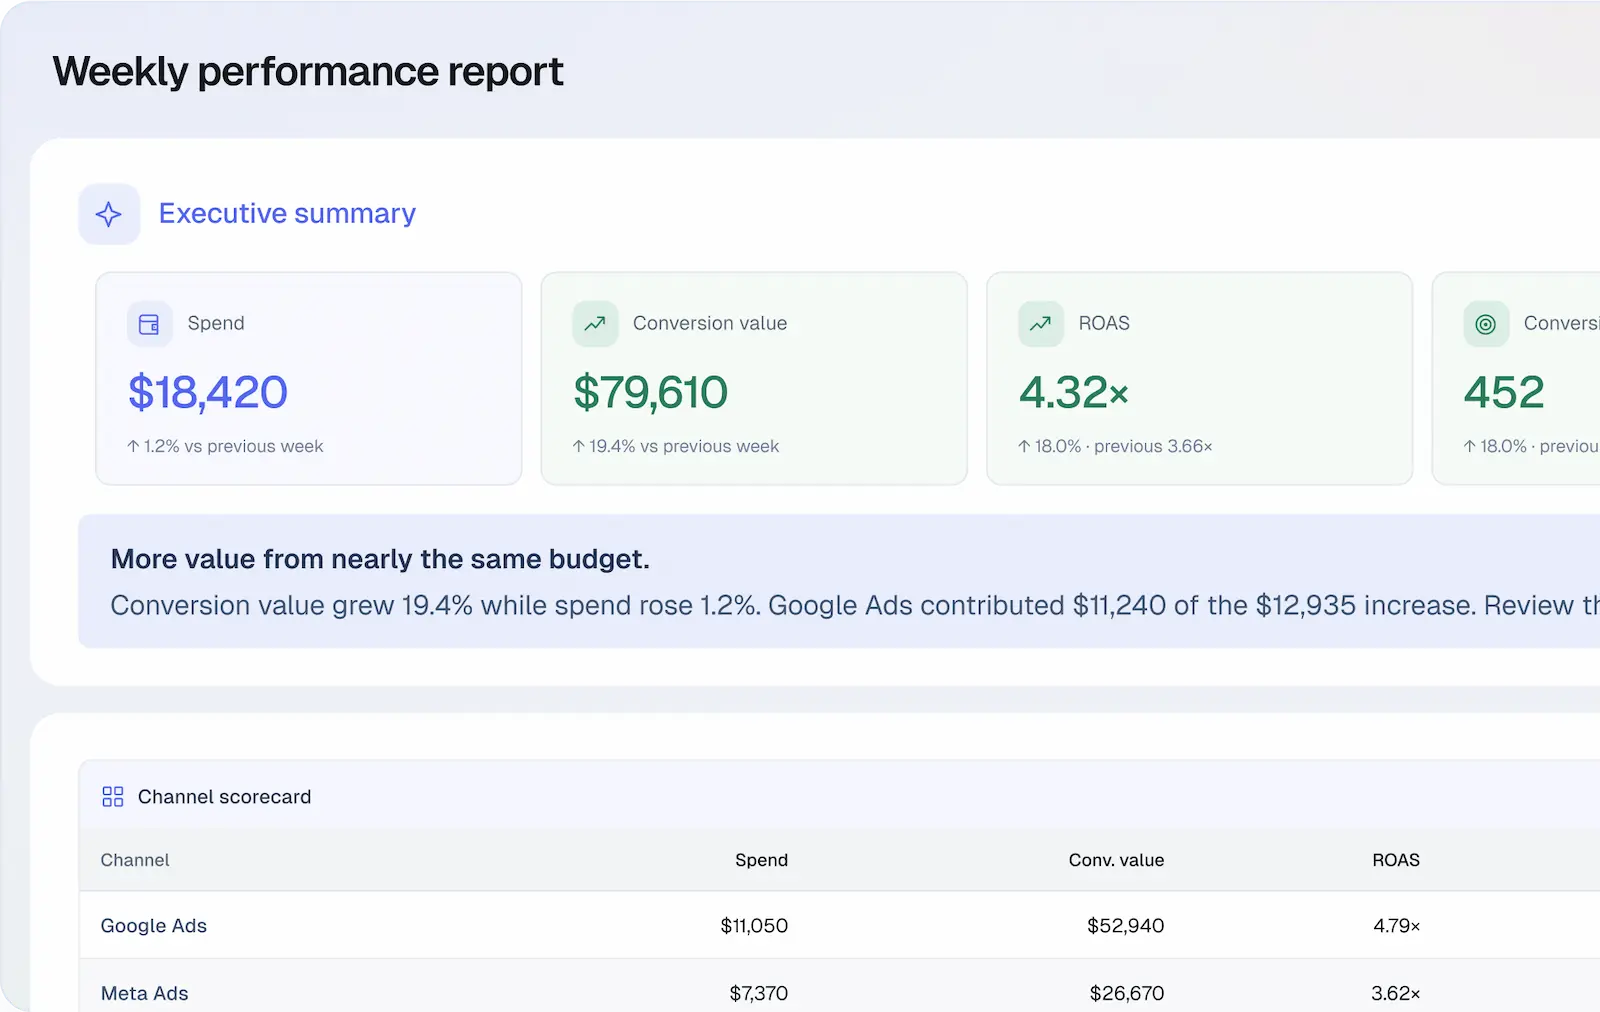Click Meta Ads spend $7,370
Viewport: 1600px width, 1012px height.
(x=758, y=993)
